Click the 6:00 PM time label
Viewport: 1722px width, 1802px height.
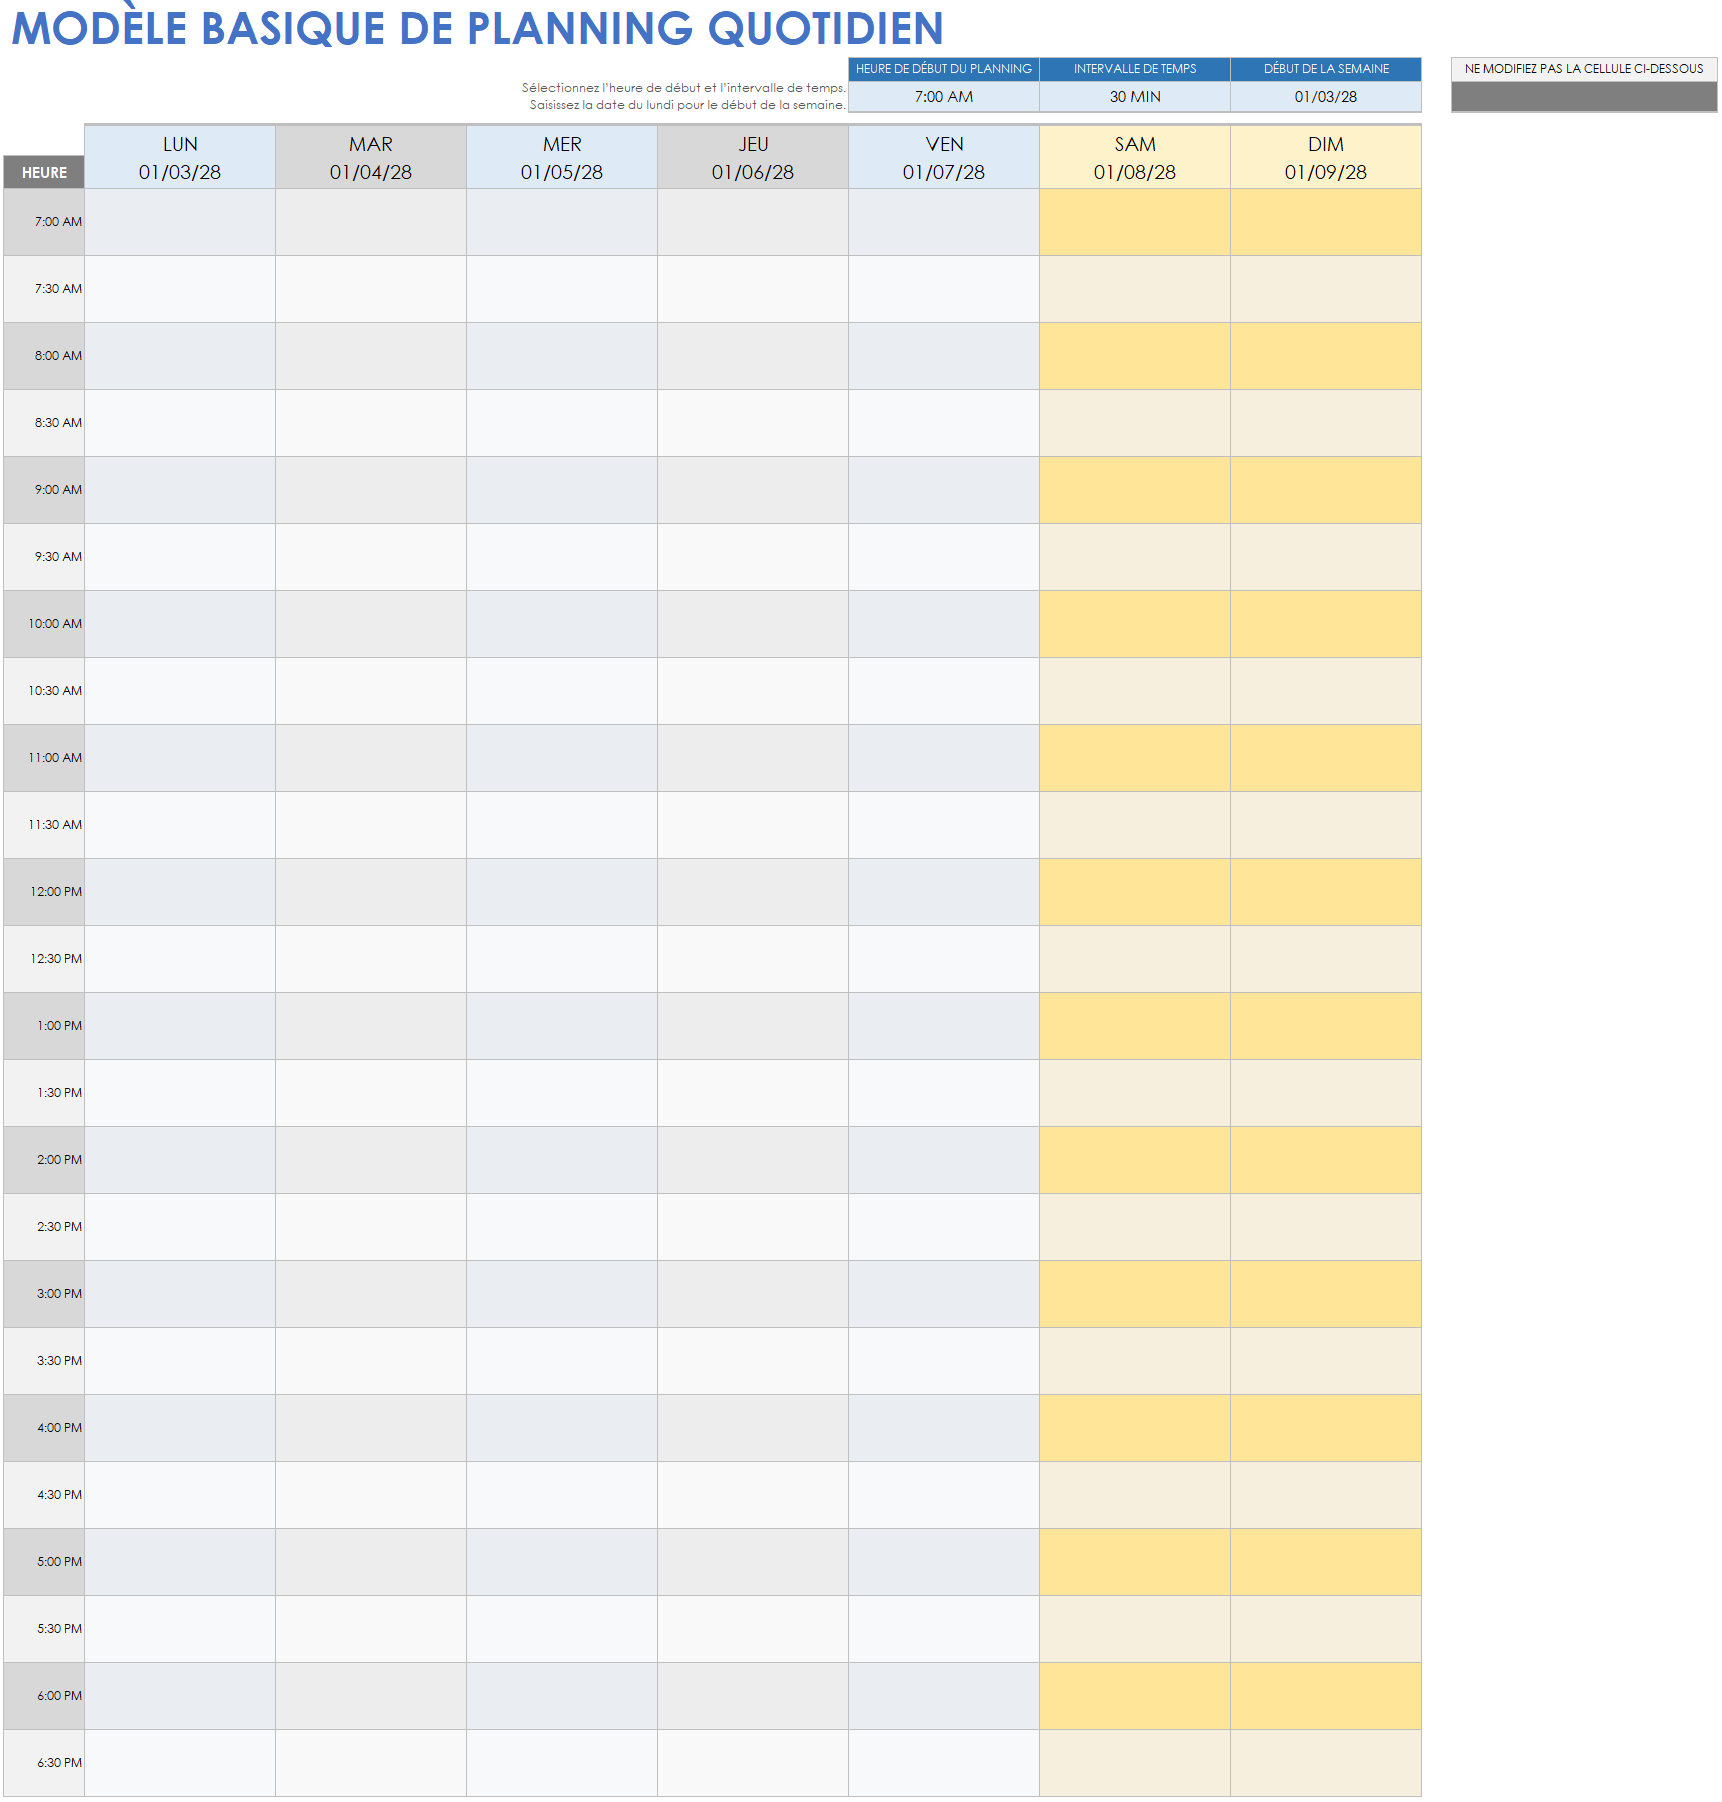pos(44,1696)
